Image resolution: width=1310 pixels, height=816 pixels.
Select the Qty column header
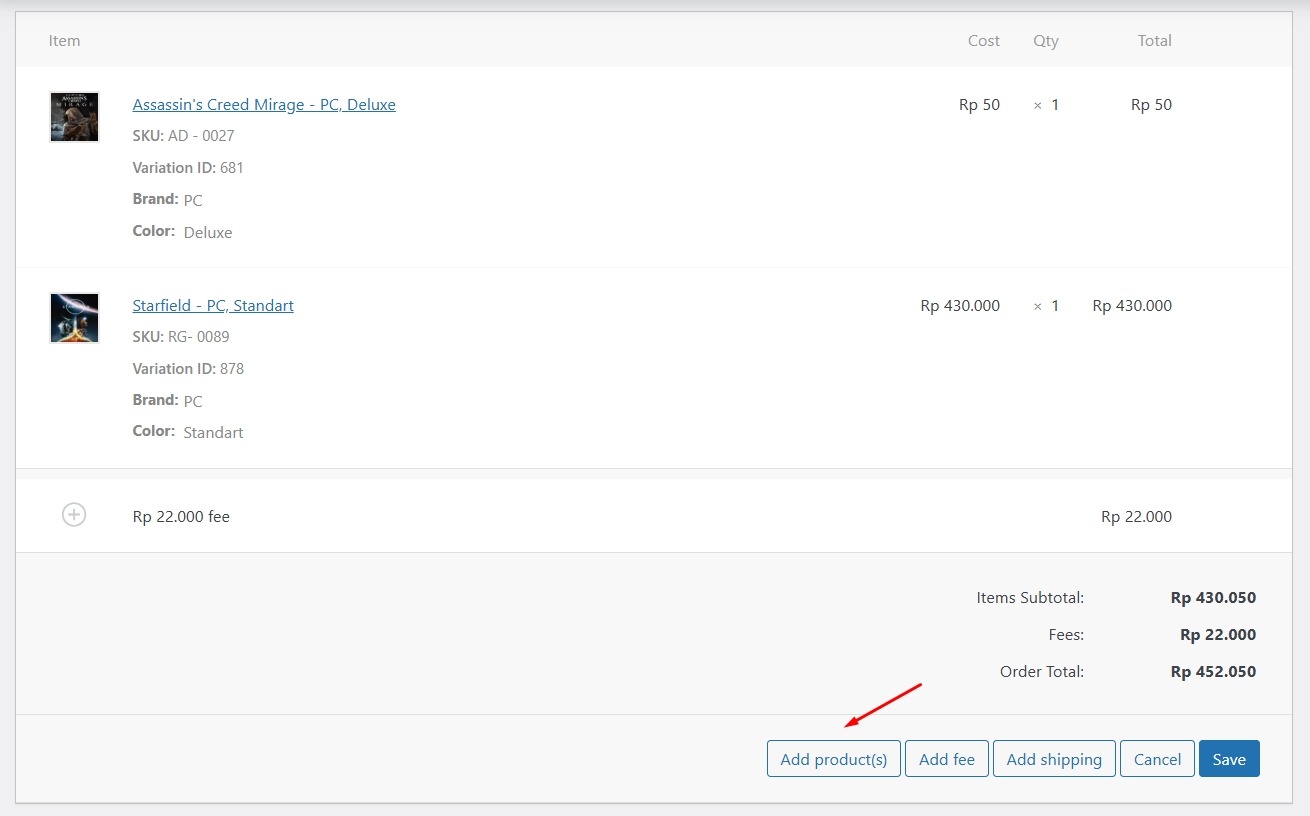(1046, 41)
